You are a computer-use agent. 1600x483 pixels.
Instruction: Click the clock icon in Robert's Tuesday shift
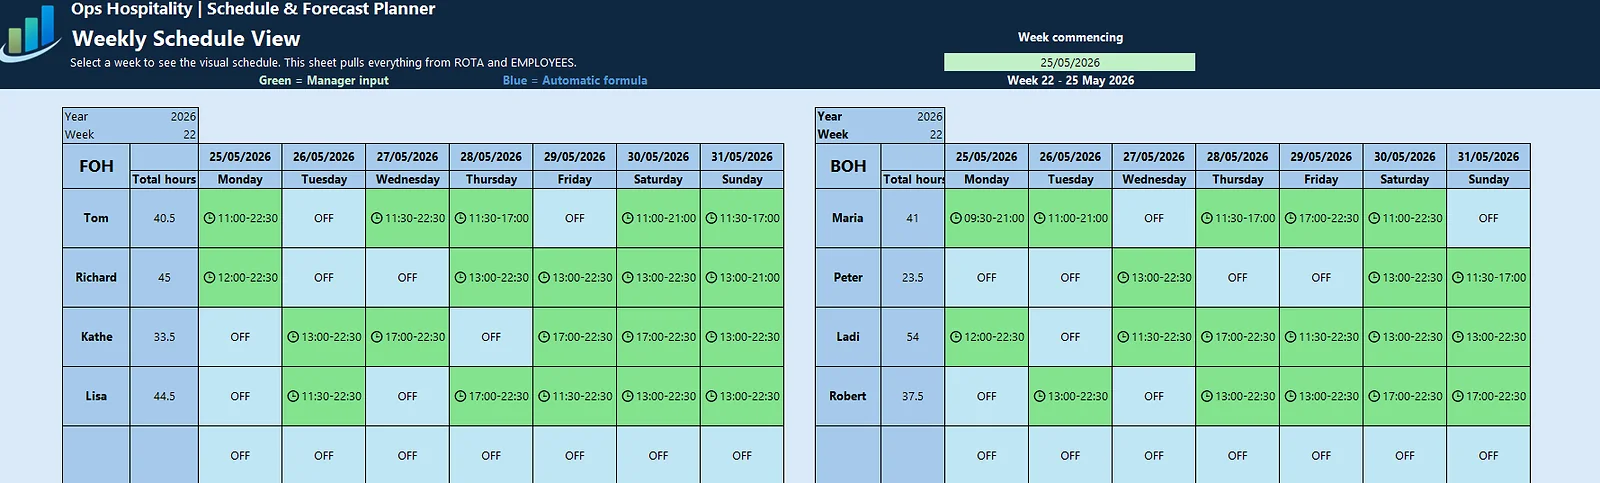[x=1039, y=396]
